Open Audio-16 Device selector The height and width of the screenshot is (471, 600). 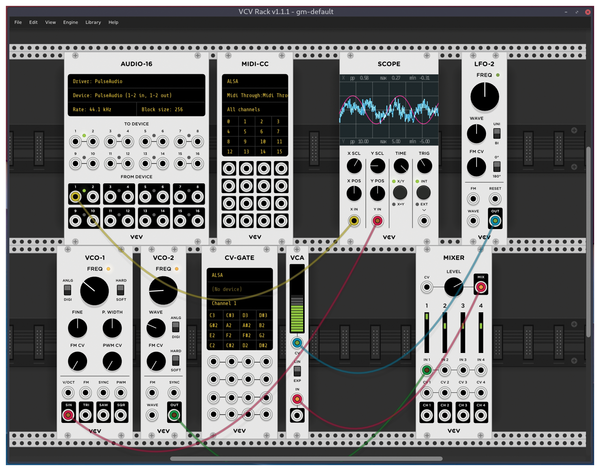137,95
